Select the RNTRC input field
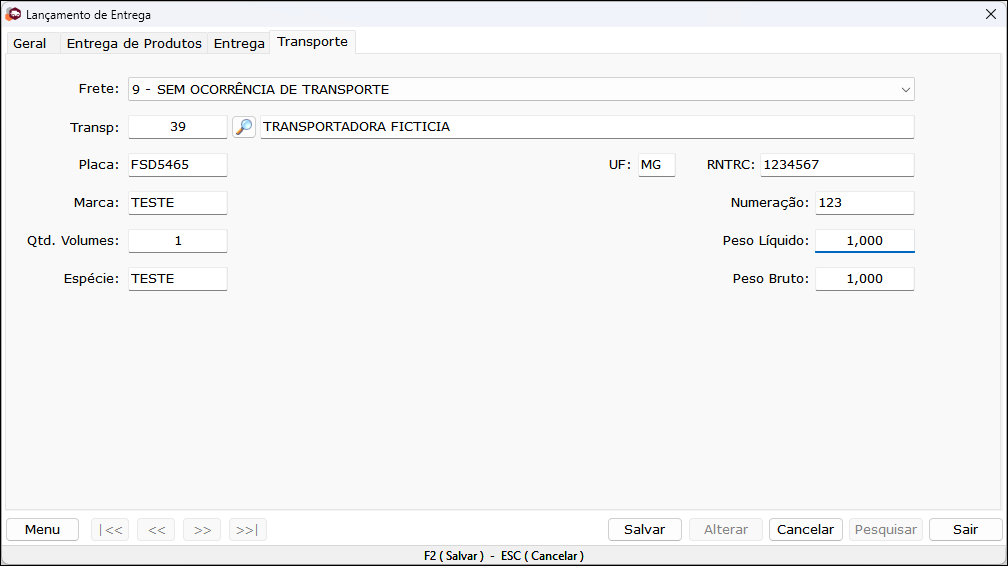The width and height of the screenshot is (1008, 566). coord(837,165)
